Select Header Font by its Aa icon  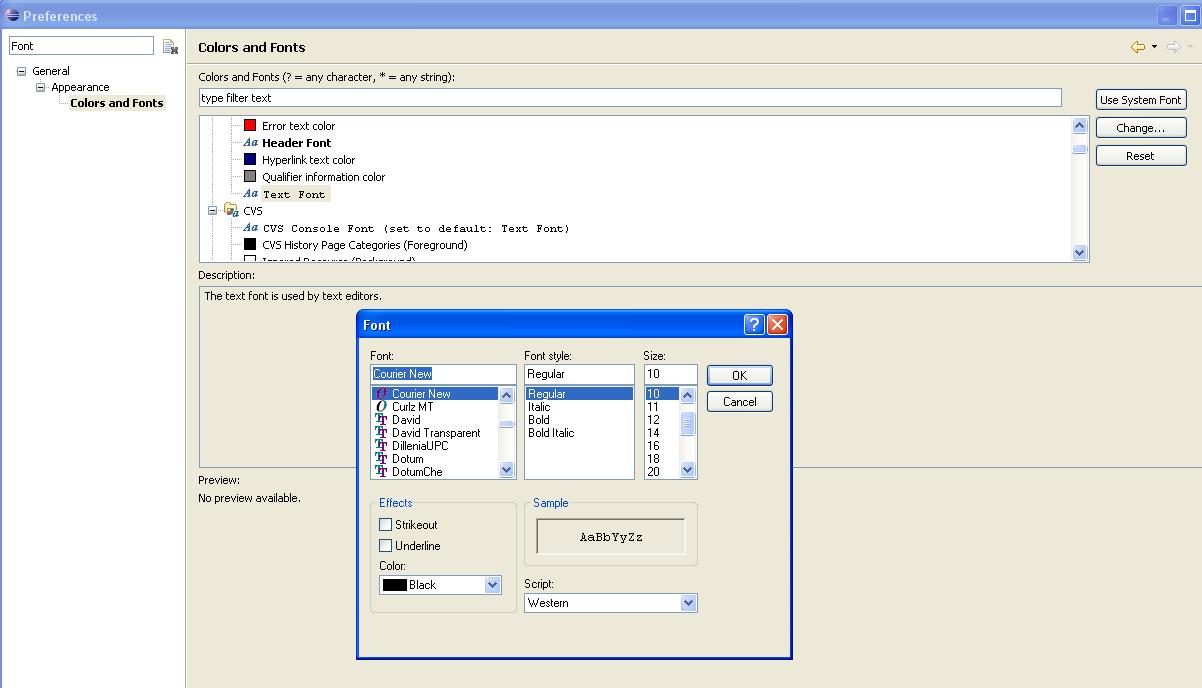250,143
